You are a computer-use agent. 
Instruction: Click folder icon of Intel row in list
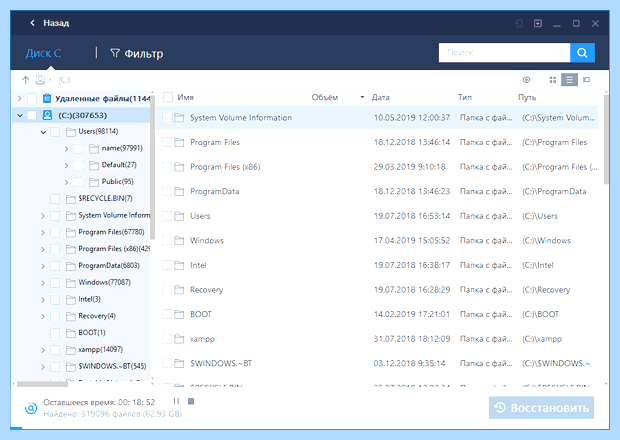coord(179,265)
